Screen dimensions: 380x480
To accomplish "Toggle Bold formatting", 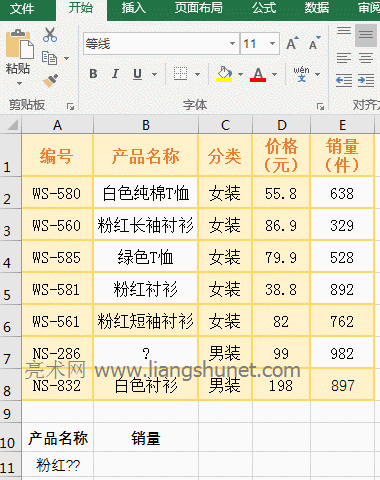I will tap(93, 74).
